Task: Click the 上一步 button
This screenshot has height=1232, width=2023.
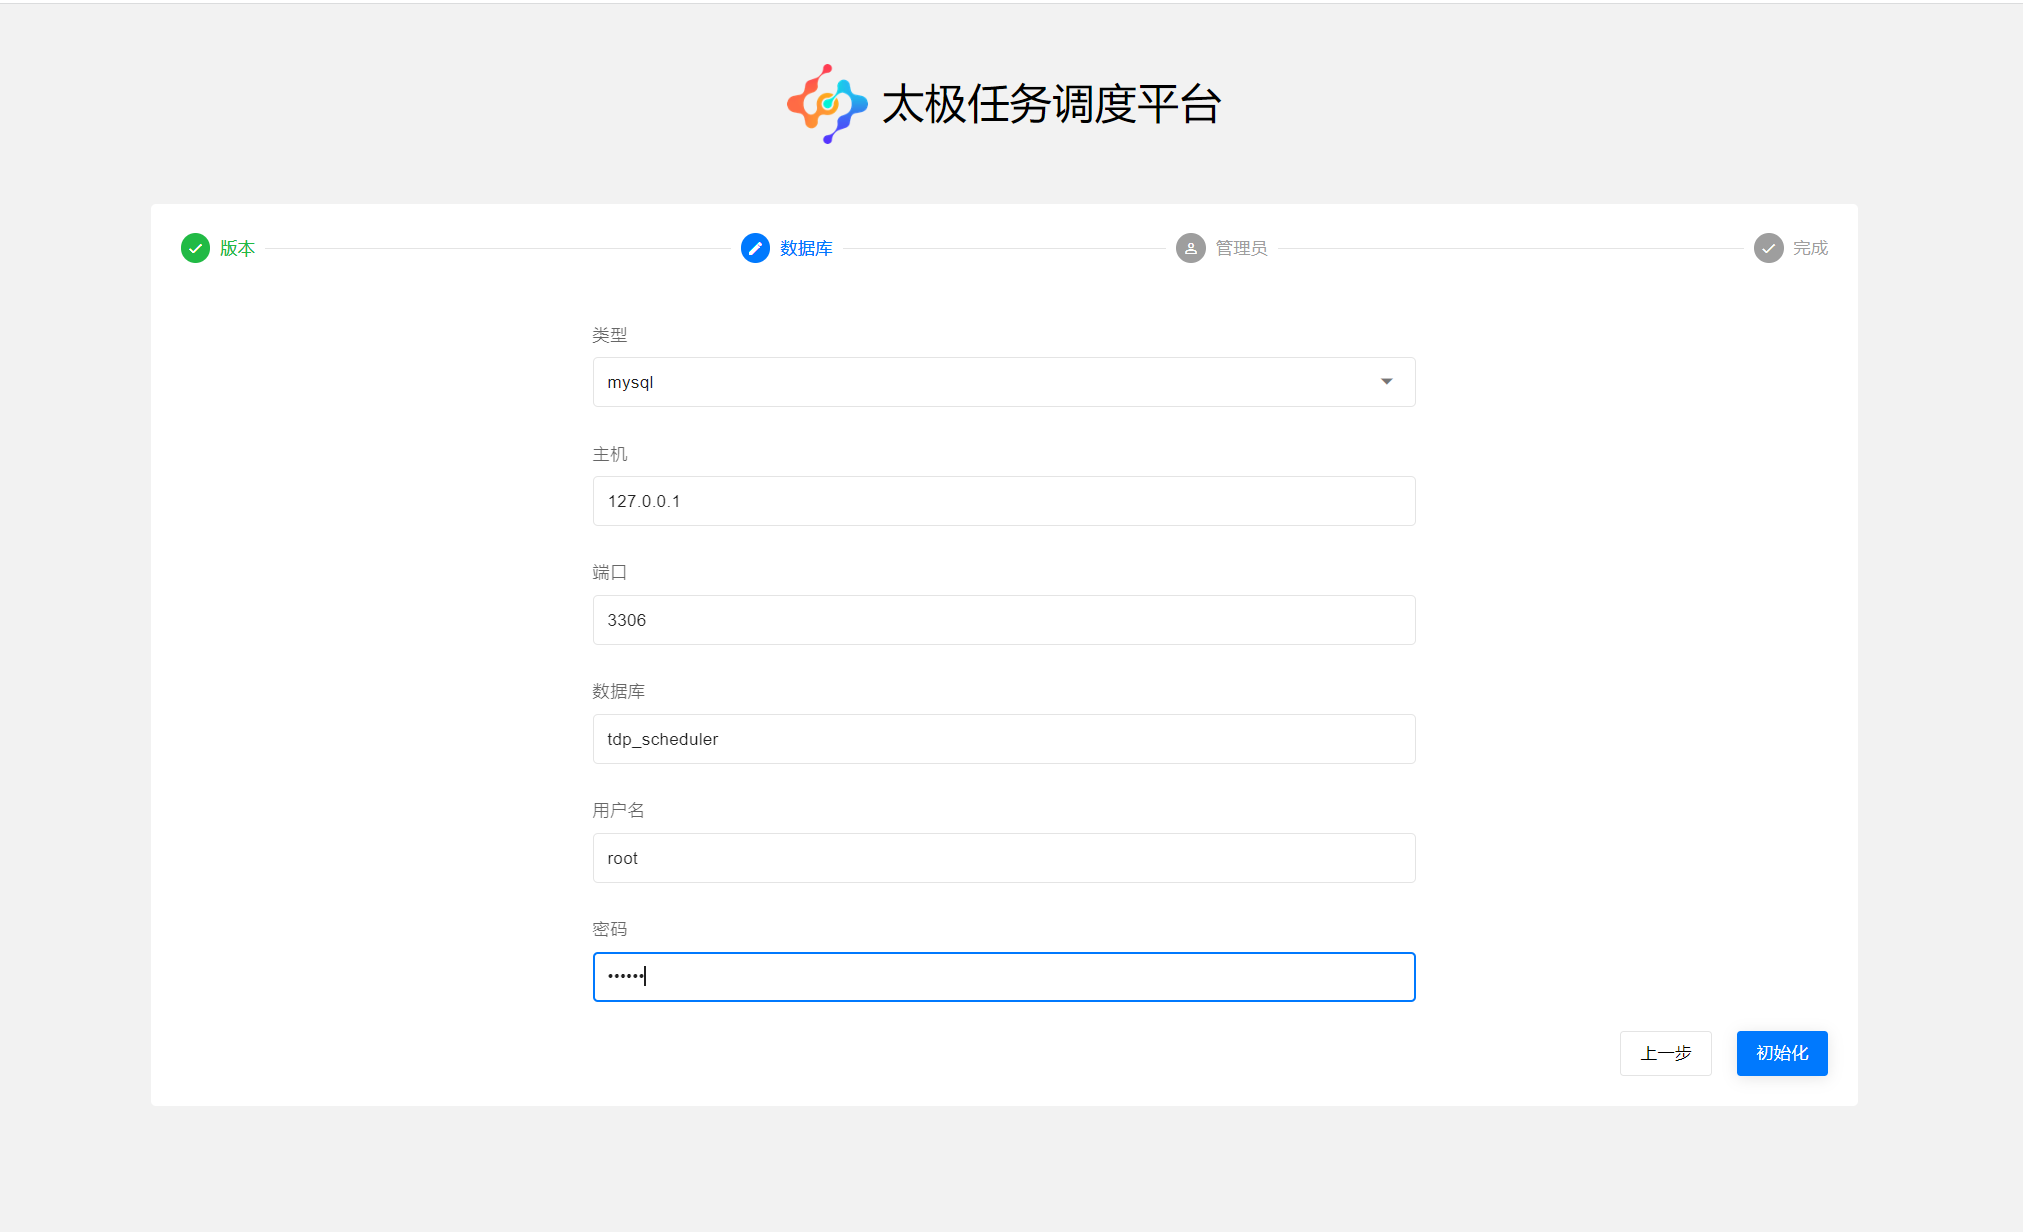Action: click(1666, 1053)
